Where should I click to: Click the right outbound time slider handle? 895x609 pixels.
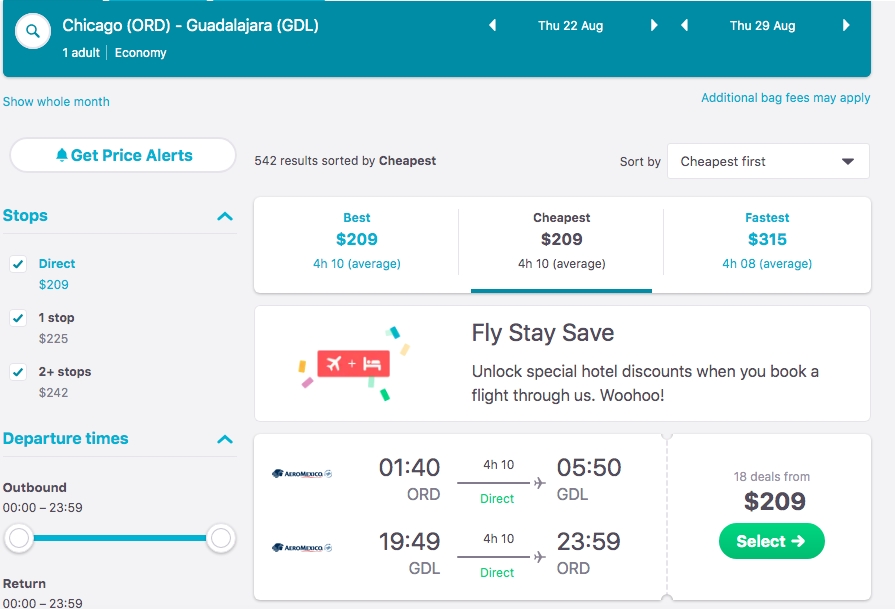221,539
